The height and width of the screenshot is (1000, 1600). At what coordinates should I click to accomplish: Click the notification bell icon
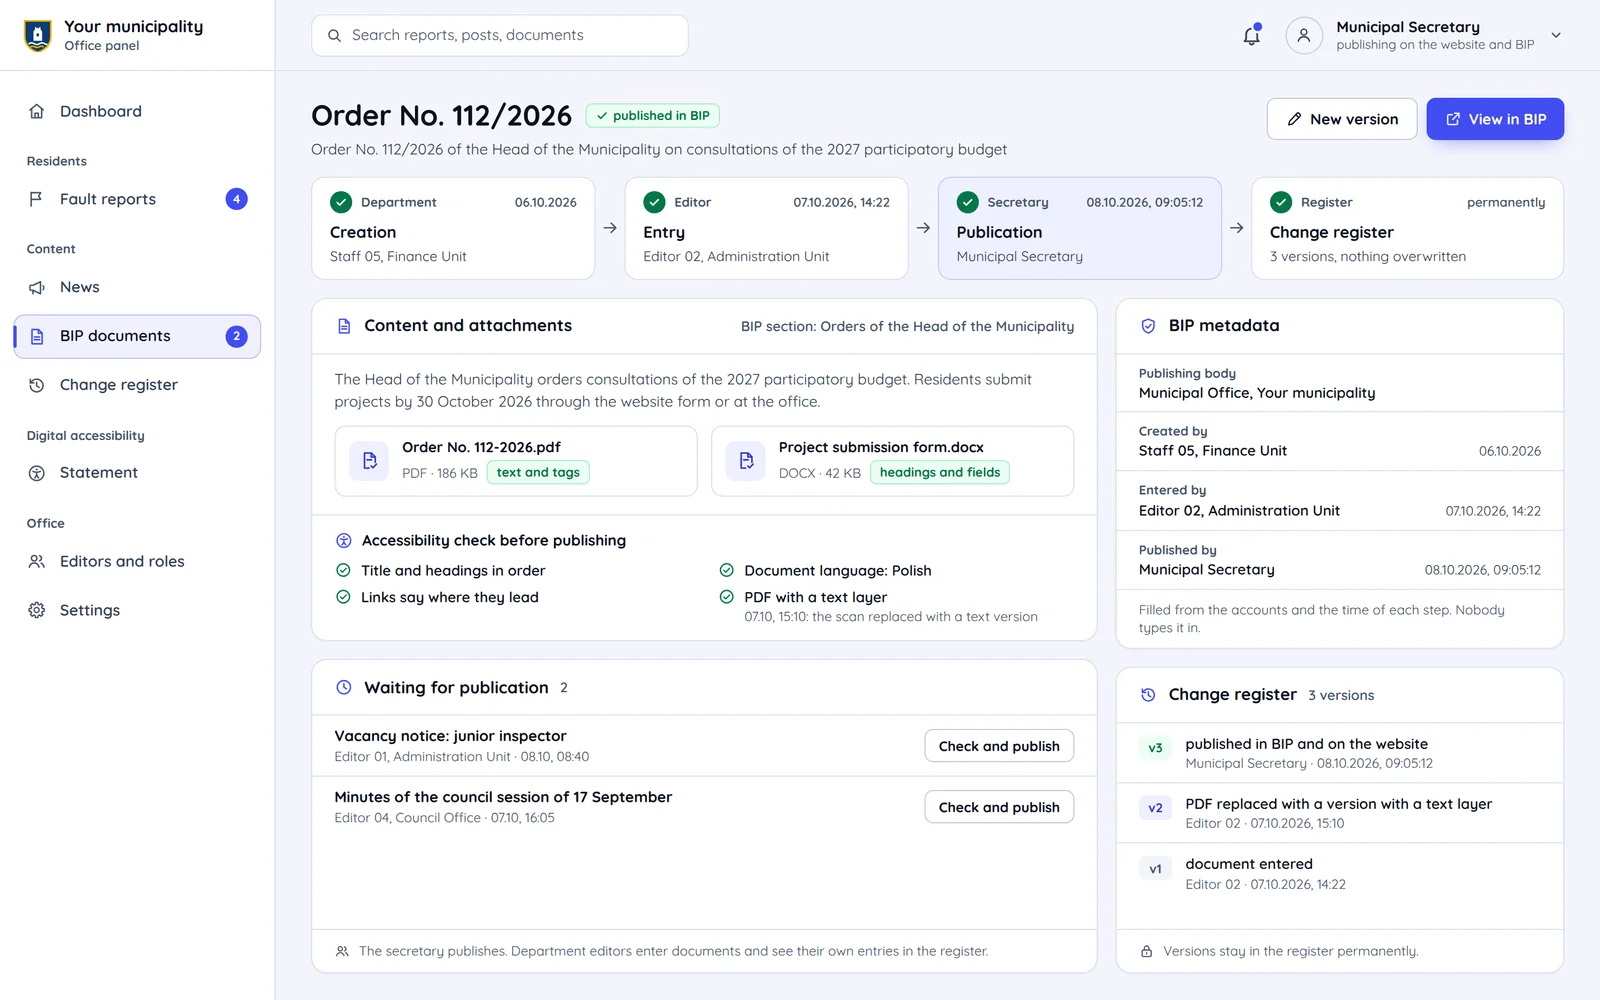click(1251, 36)
